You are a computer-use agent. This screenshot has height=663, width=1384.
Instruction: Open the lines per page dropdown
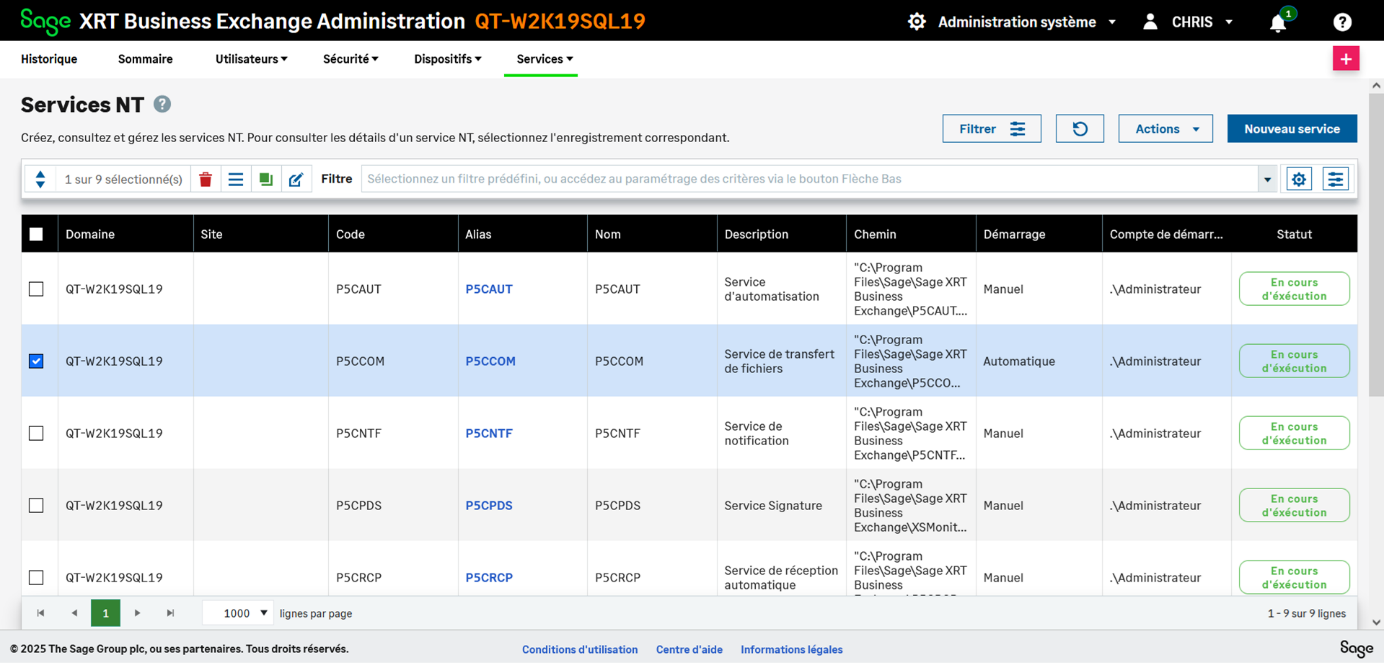(x=238, y=613)
